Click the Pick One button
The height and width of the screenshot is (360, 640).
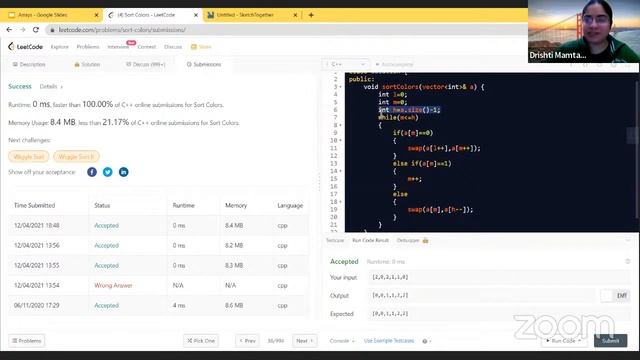(x=201, y=341)
